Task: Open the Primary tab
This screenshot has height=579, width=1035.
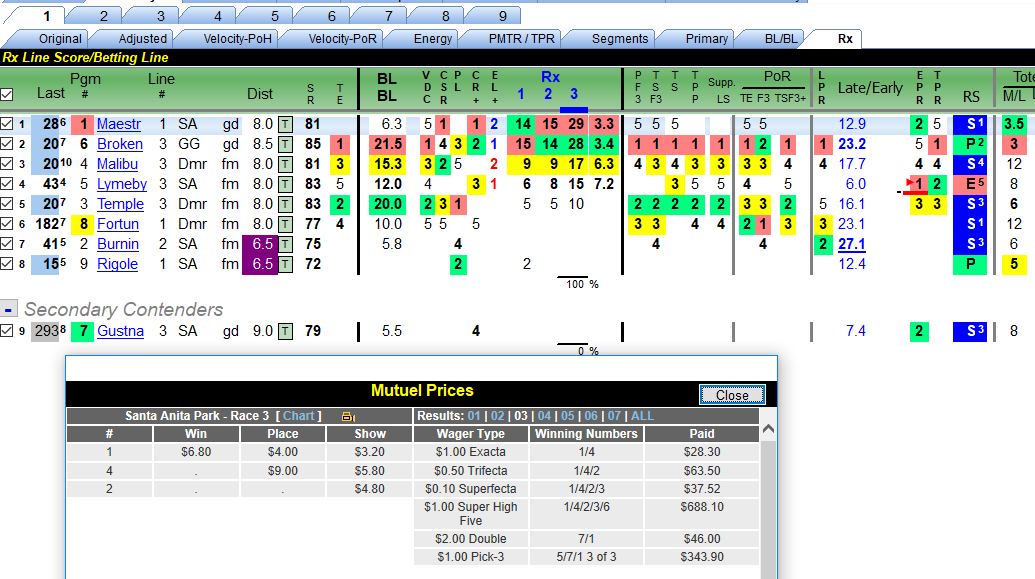Action: pyautogui.click(x=706, y=39)
